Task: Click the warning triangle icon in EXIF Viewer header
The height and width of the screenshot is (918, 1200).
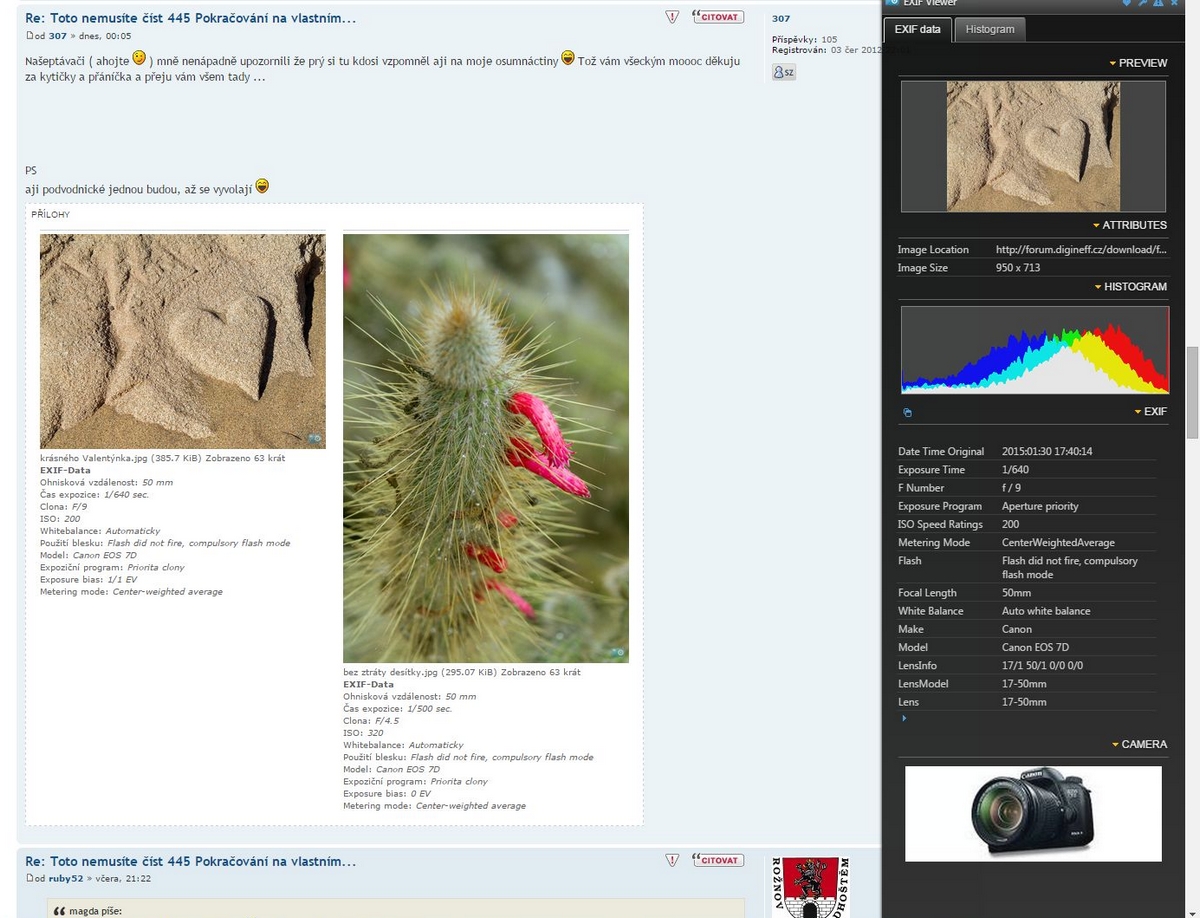Action: (x=1158, y=3)
